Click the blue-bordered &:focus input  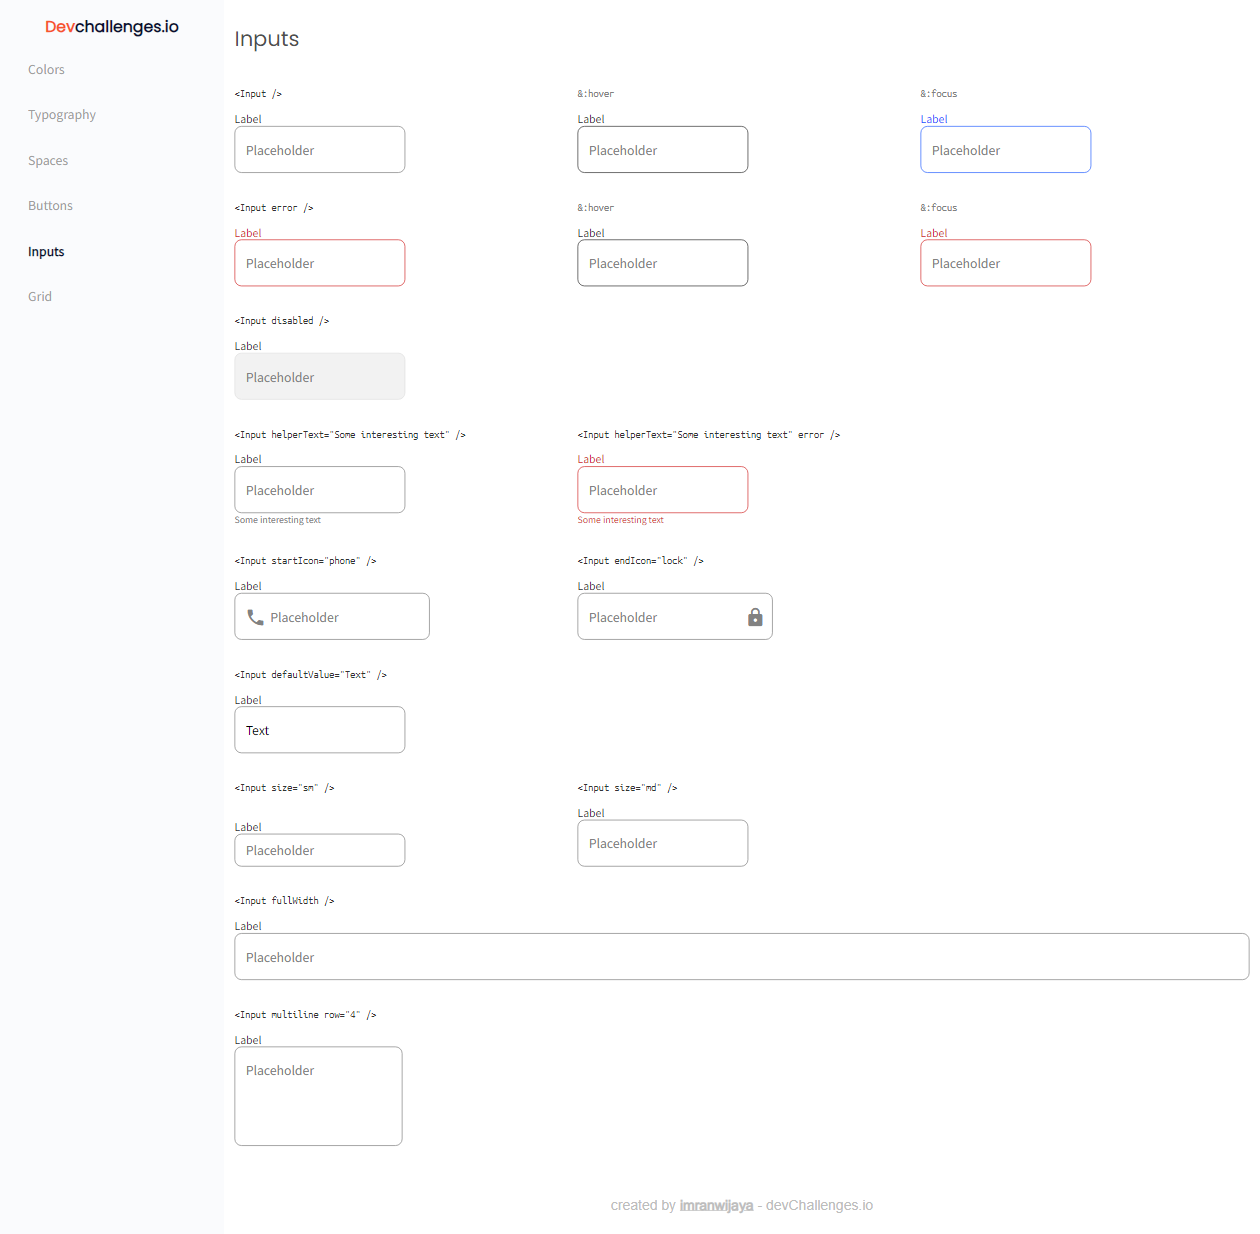pos(1006,150)
